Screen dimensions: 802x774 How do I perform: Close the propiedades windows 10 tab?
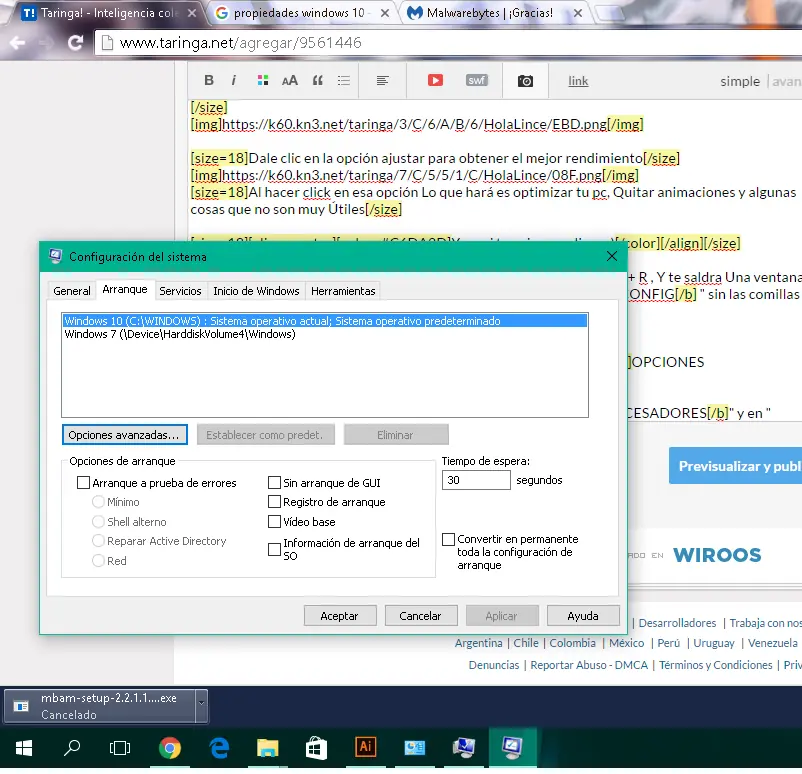click(x=385, y=13)
